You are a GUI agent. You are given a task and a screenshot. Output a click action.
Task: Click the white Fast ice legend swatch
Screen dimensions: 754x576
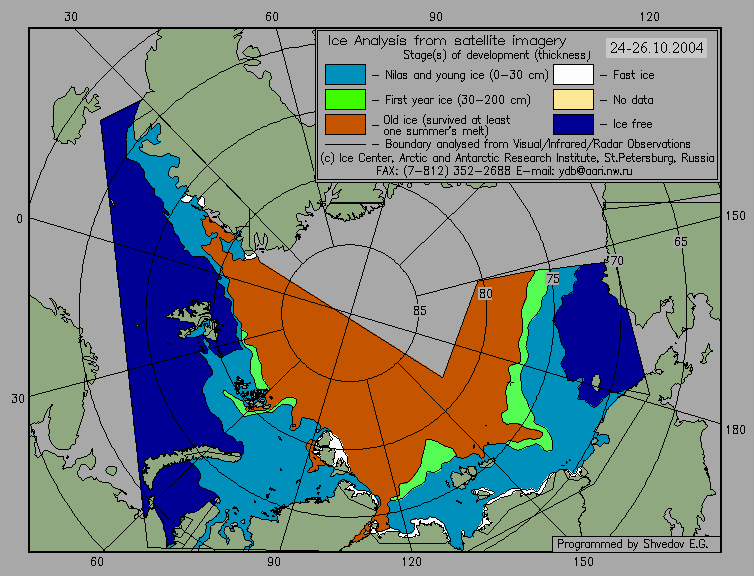coord(573,75)
